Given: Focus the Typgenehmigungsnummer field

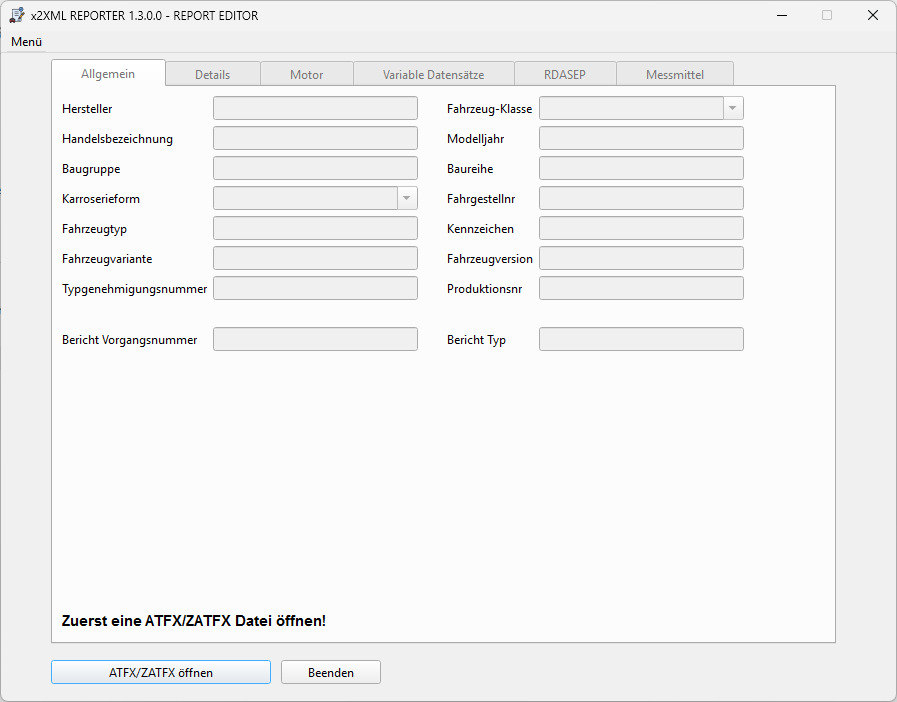Looking at the screenshot, I should 315,288.
